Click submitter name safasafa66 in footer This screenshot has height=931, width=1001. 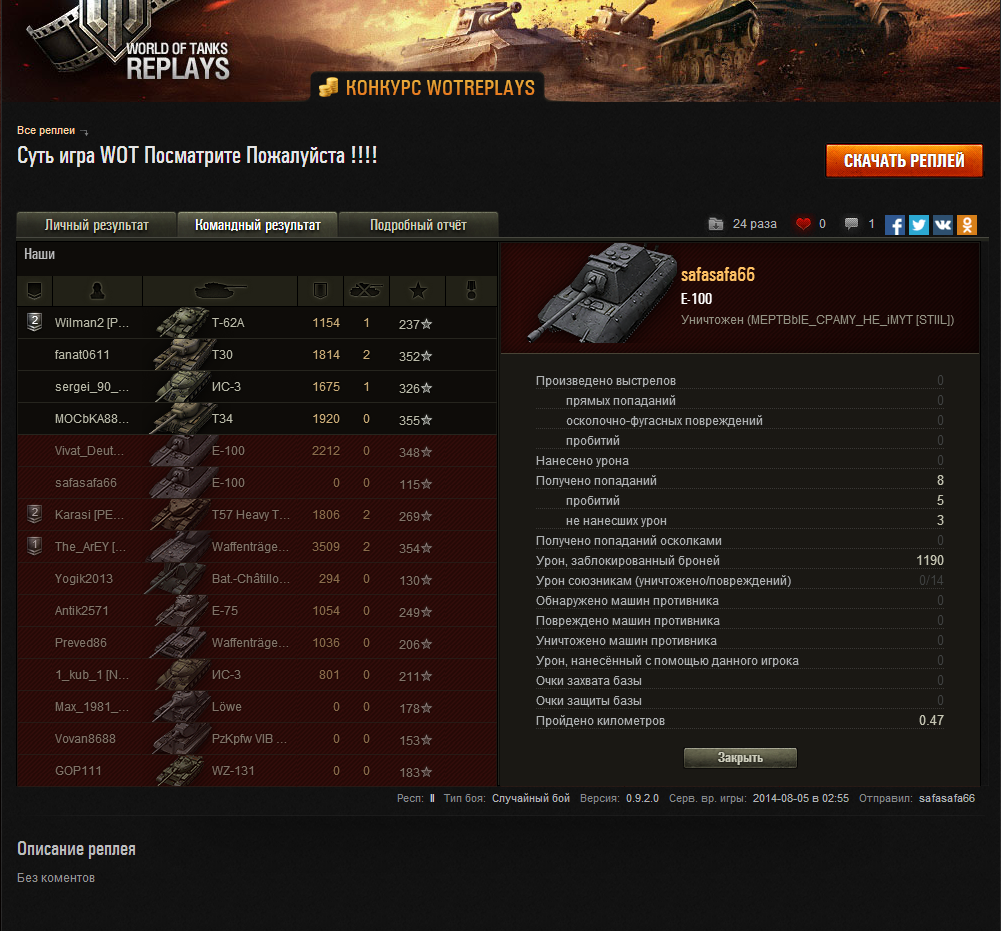pyautogui.click(x=947, y=798)
